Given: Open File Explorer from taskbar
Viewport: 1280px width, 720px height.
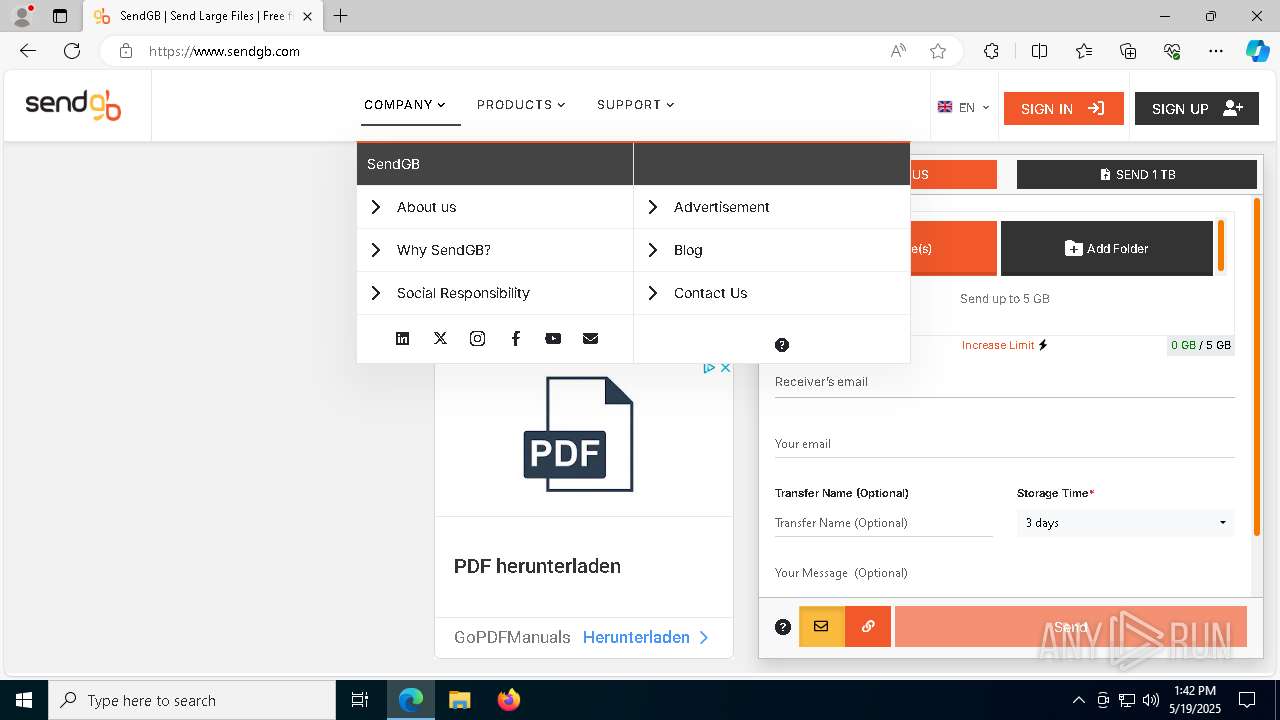Looking at the screenshot, I should click(459, 700).
